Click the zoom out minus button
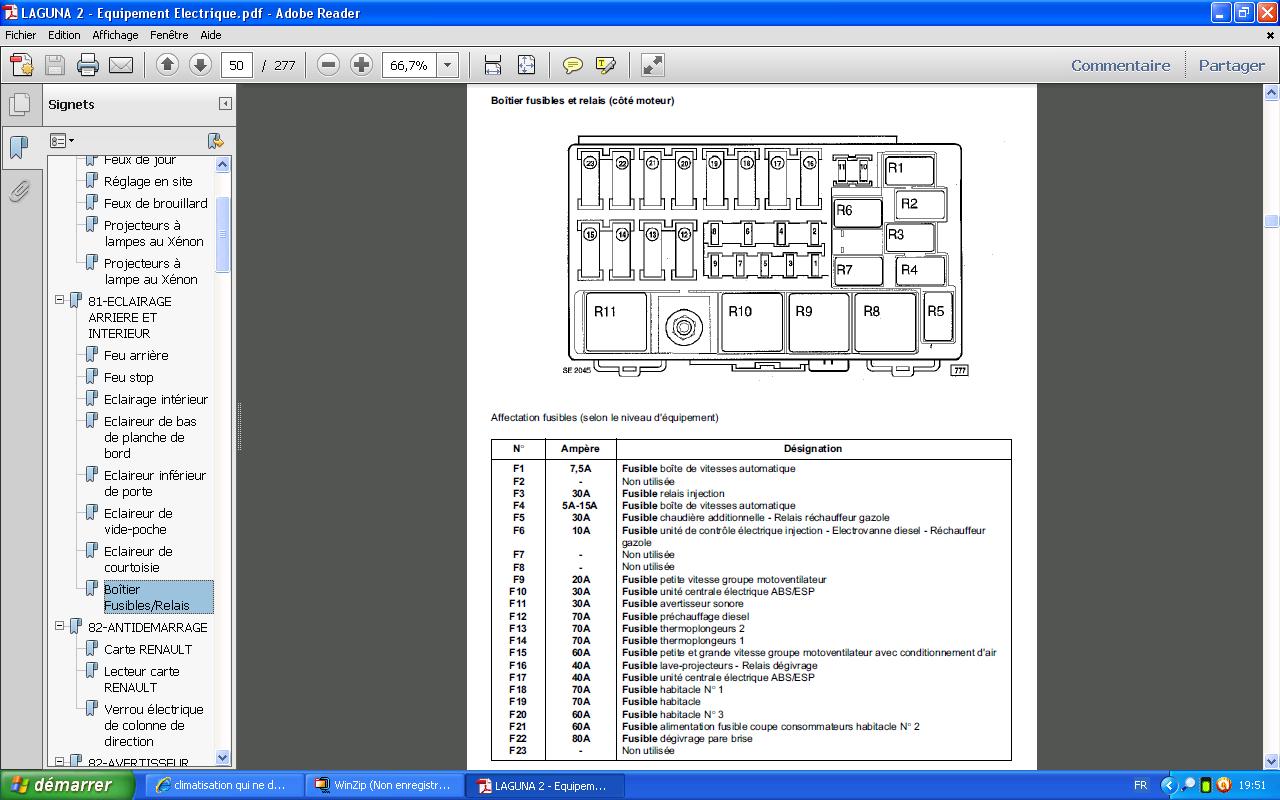The image size is (1280, 800). 328,65
